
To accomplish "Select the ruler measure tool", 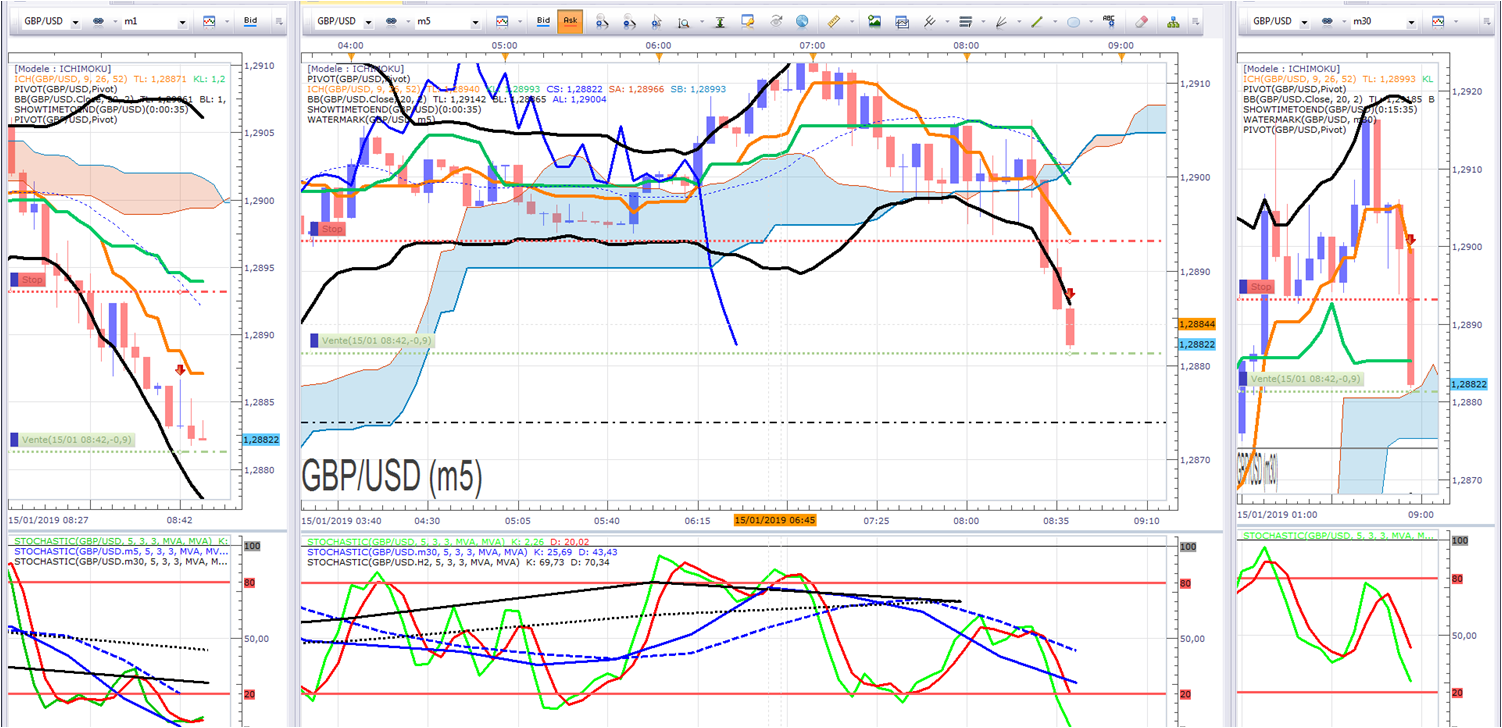I will [833, 21].
